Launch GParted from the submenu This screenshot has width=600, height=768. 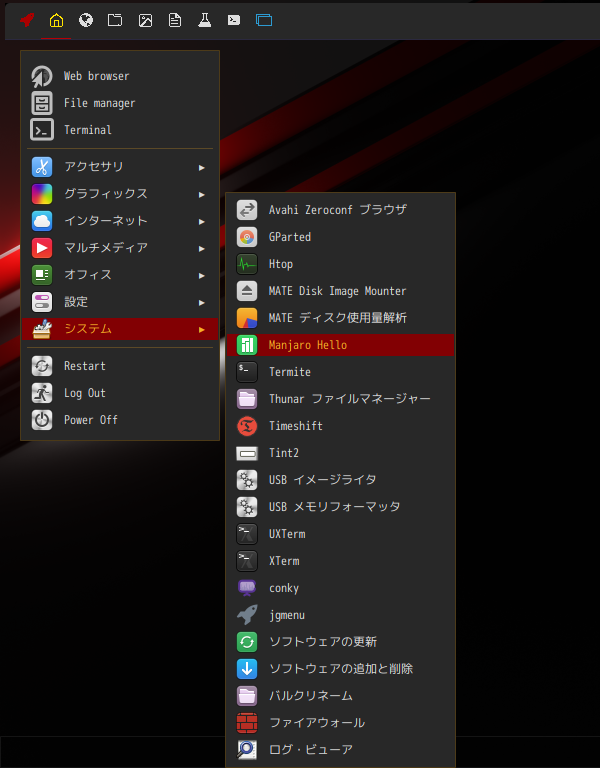click(x=341, y=237)
